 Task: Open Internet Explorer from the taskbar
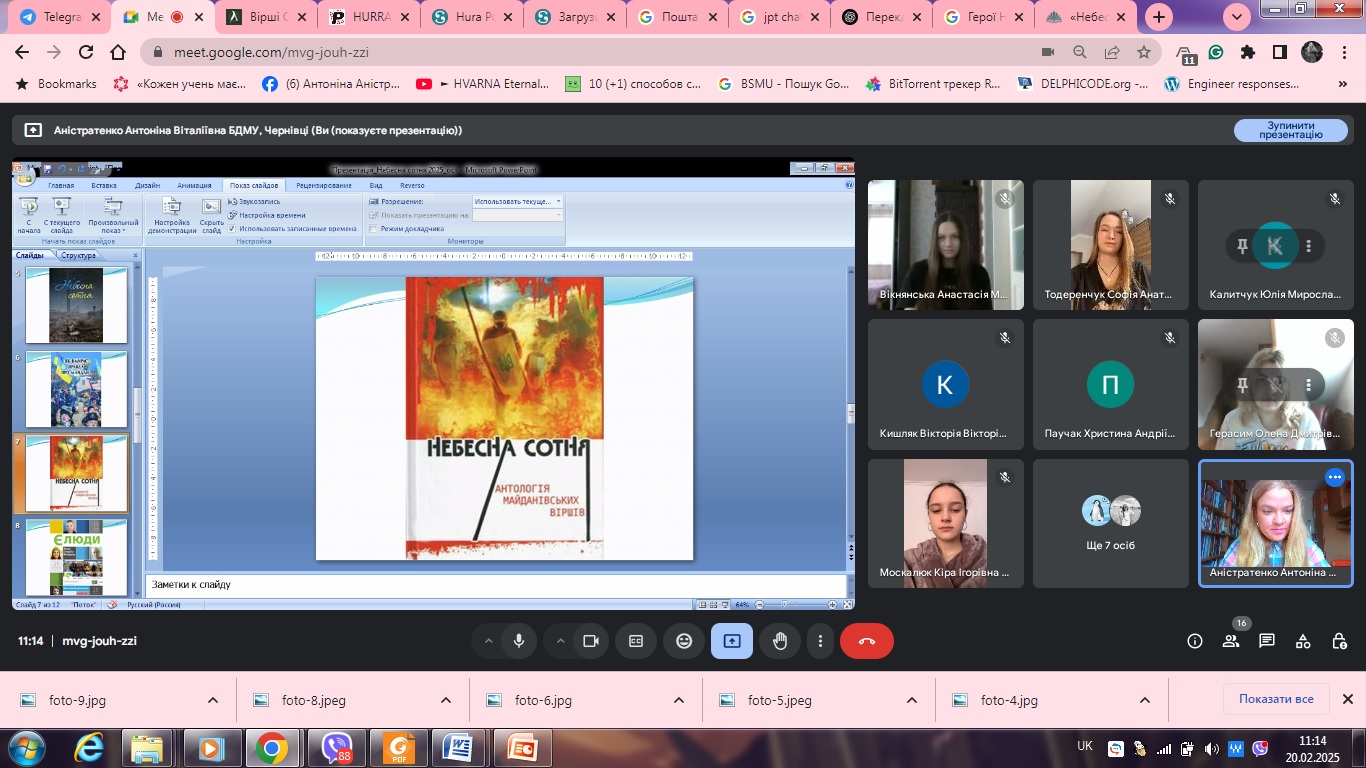coord(88,747)
